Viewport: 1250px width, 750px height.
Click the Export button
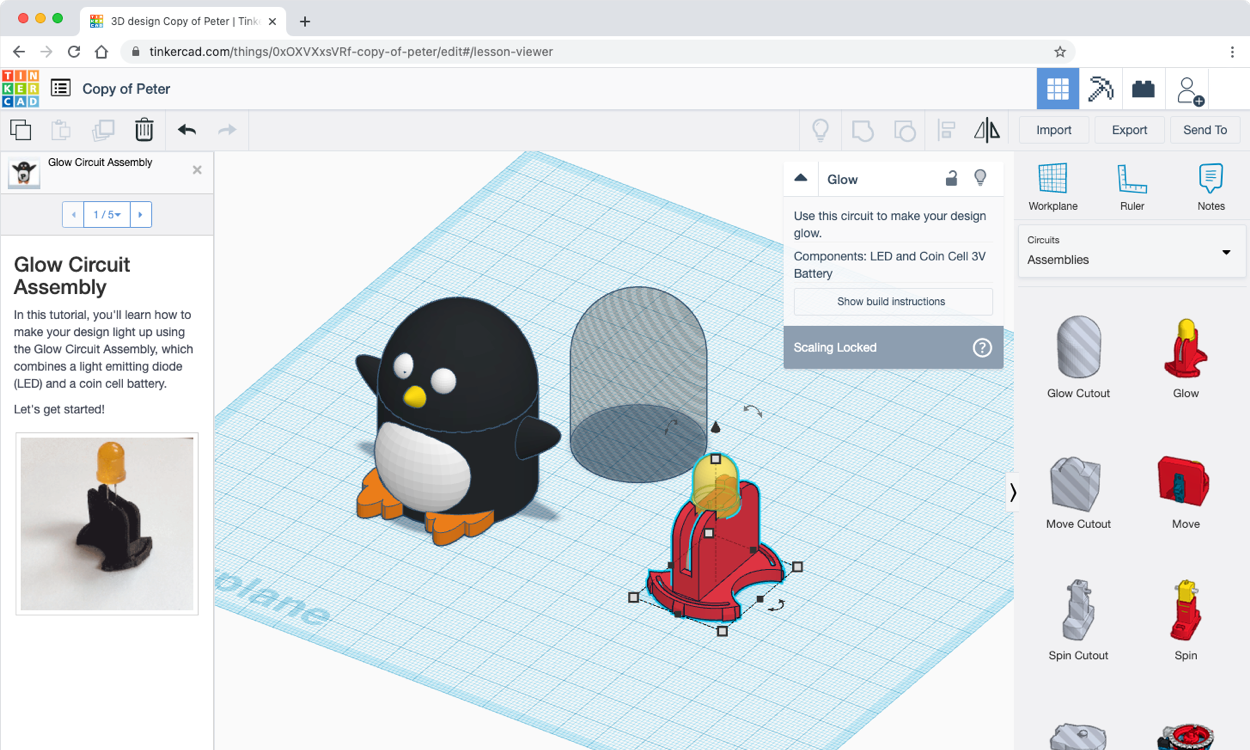pos(1129,130)
